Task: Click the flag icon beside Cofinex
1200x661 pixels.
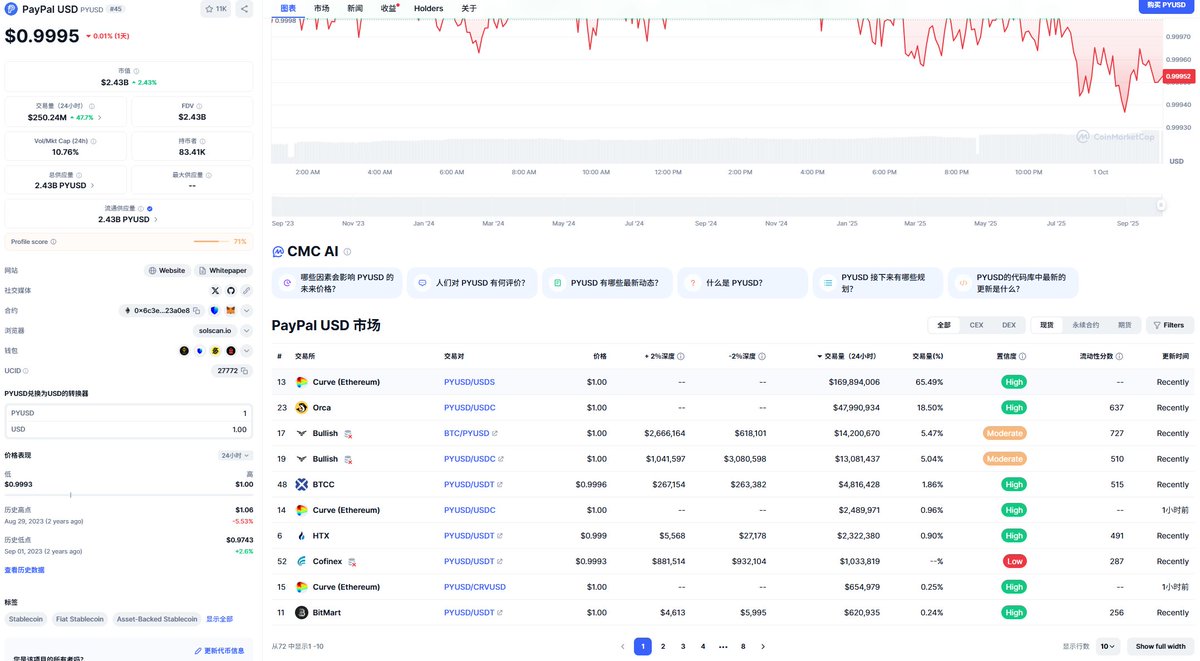Action: 352,562
